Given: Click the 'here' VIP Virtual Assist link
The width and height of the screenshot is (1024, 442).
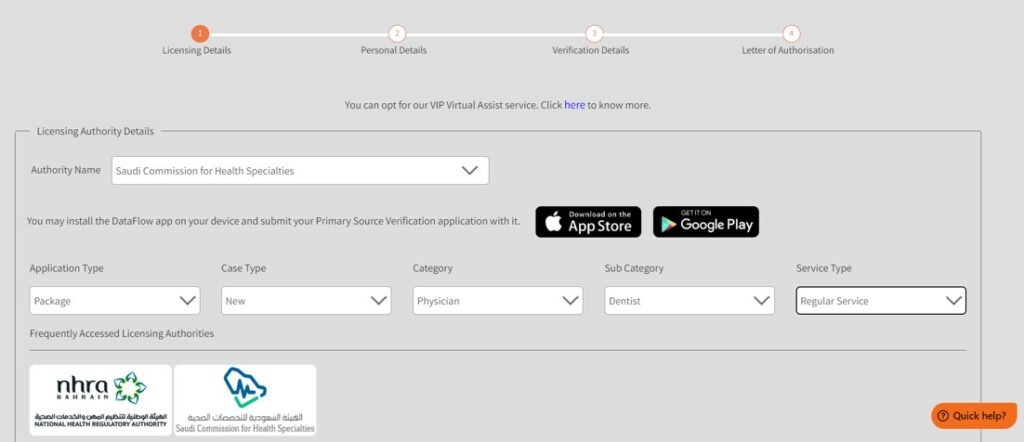Looking at the screenshot, I should pos(575,104).
